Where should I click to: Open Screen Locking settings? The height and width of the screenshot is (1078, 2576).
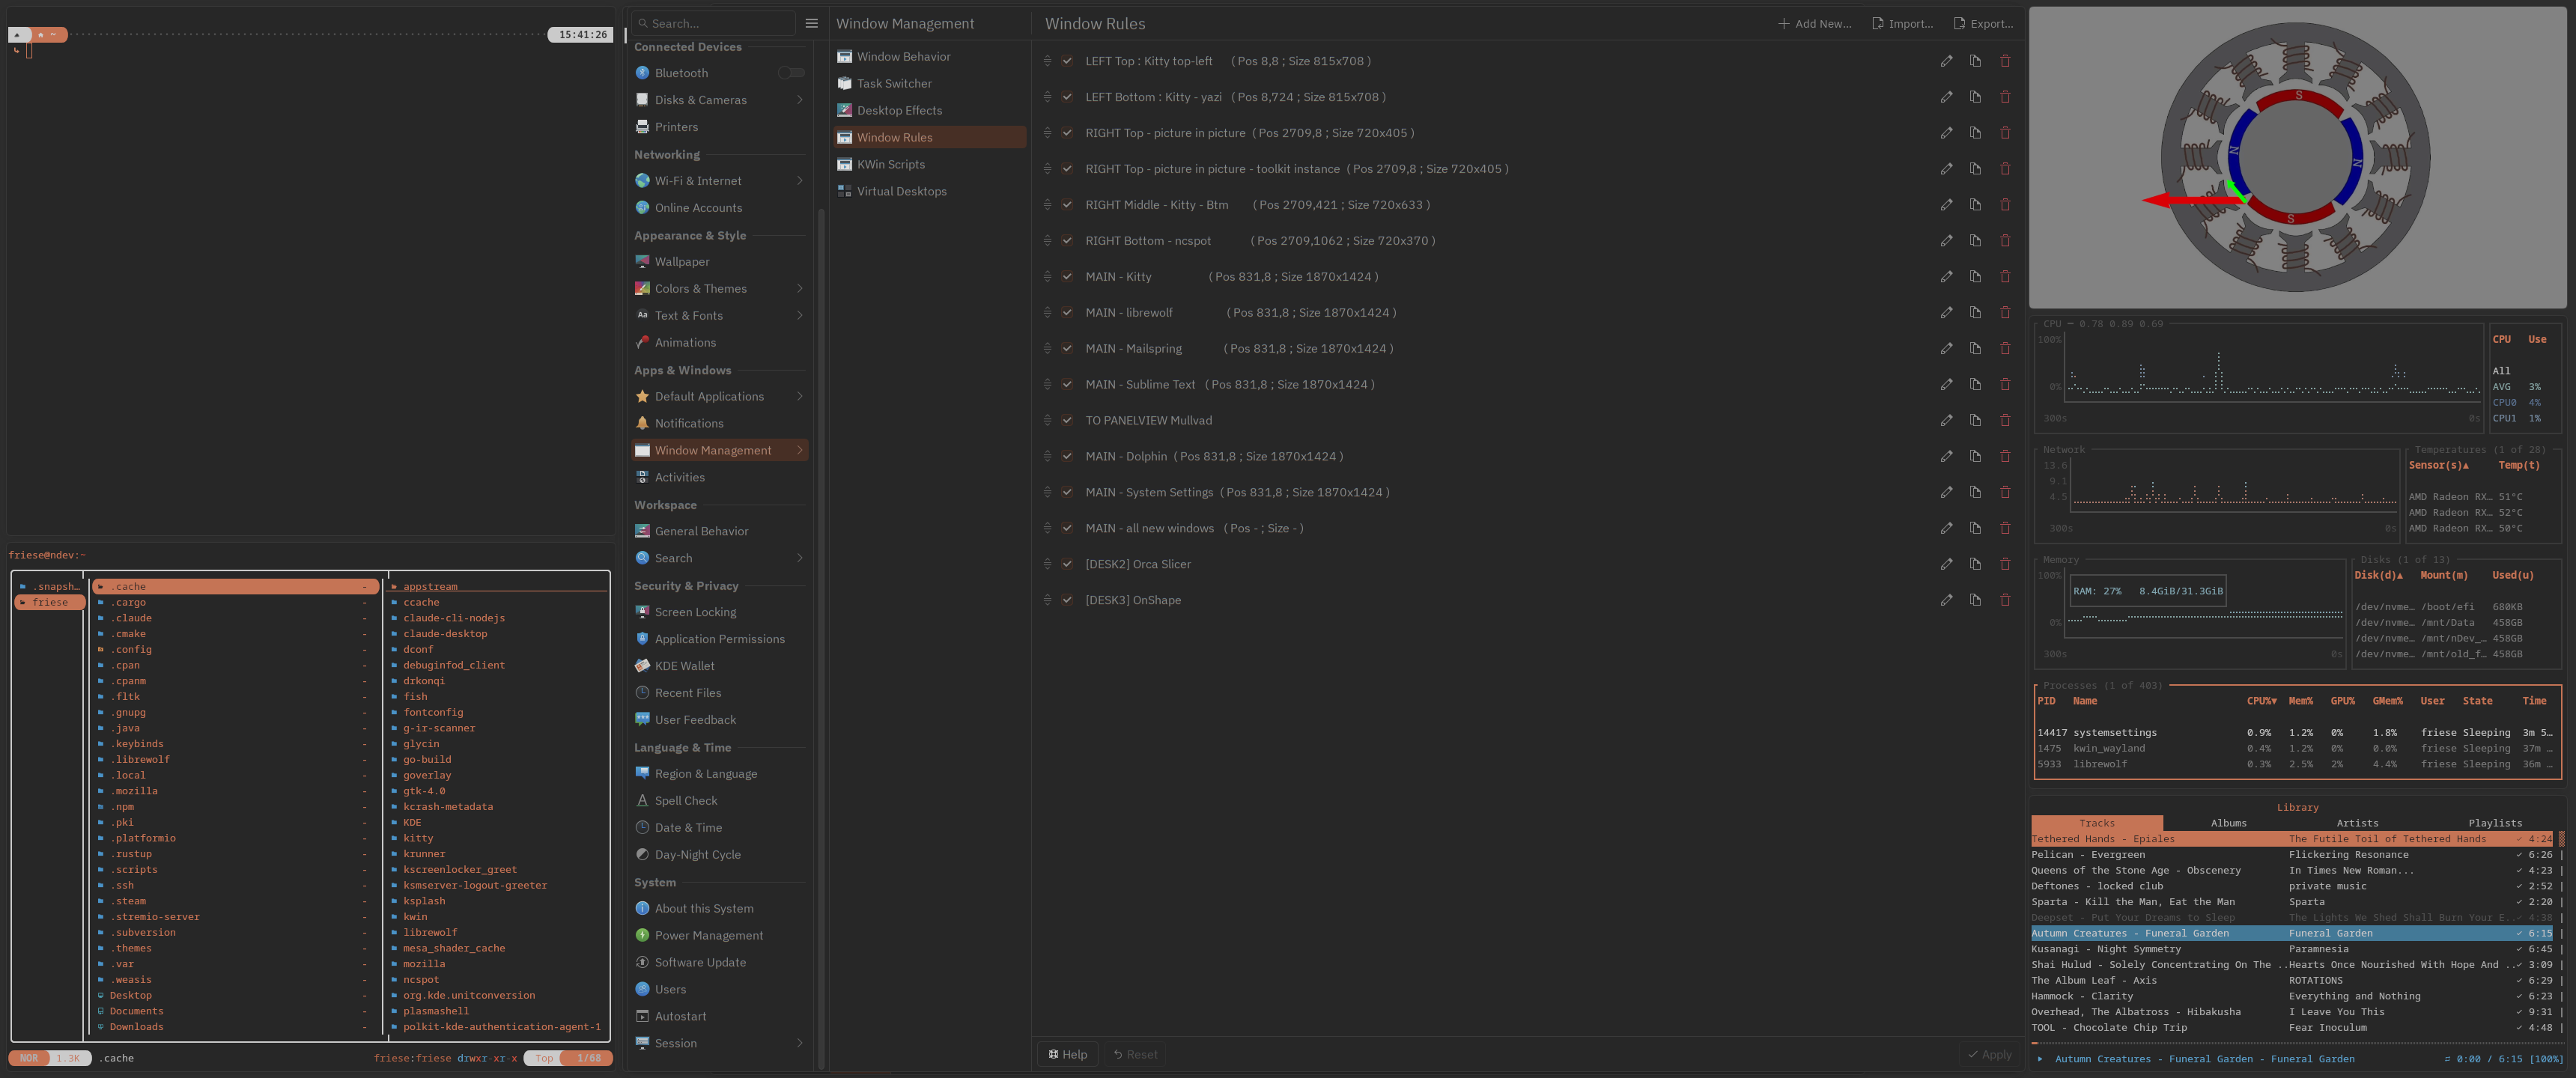pyautogui.click(x=720, y=612)
